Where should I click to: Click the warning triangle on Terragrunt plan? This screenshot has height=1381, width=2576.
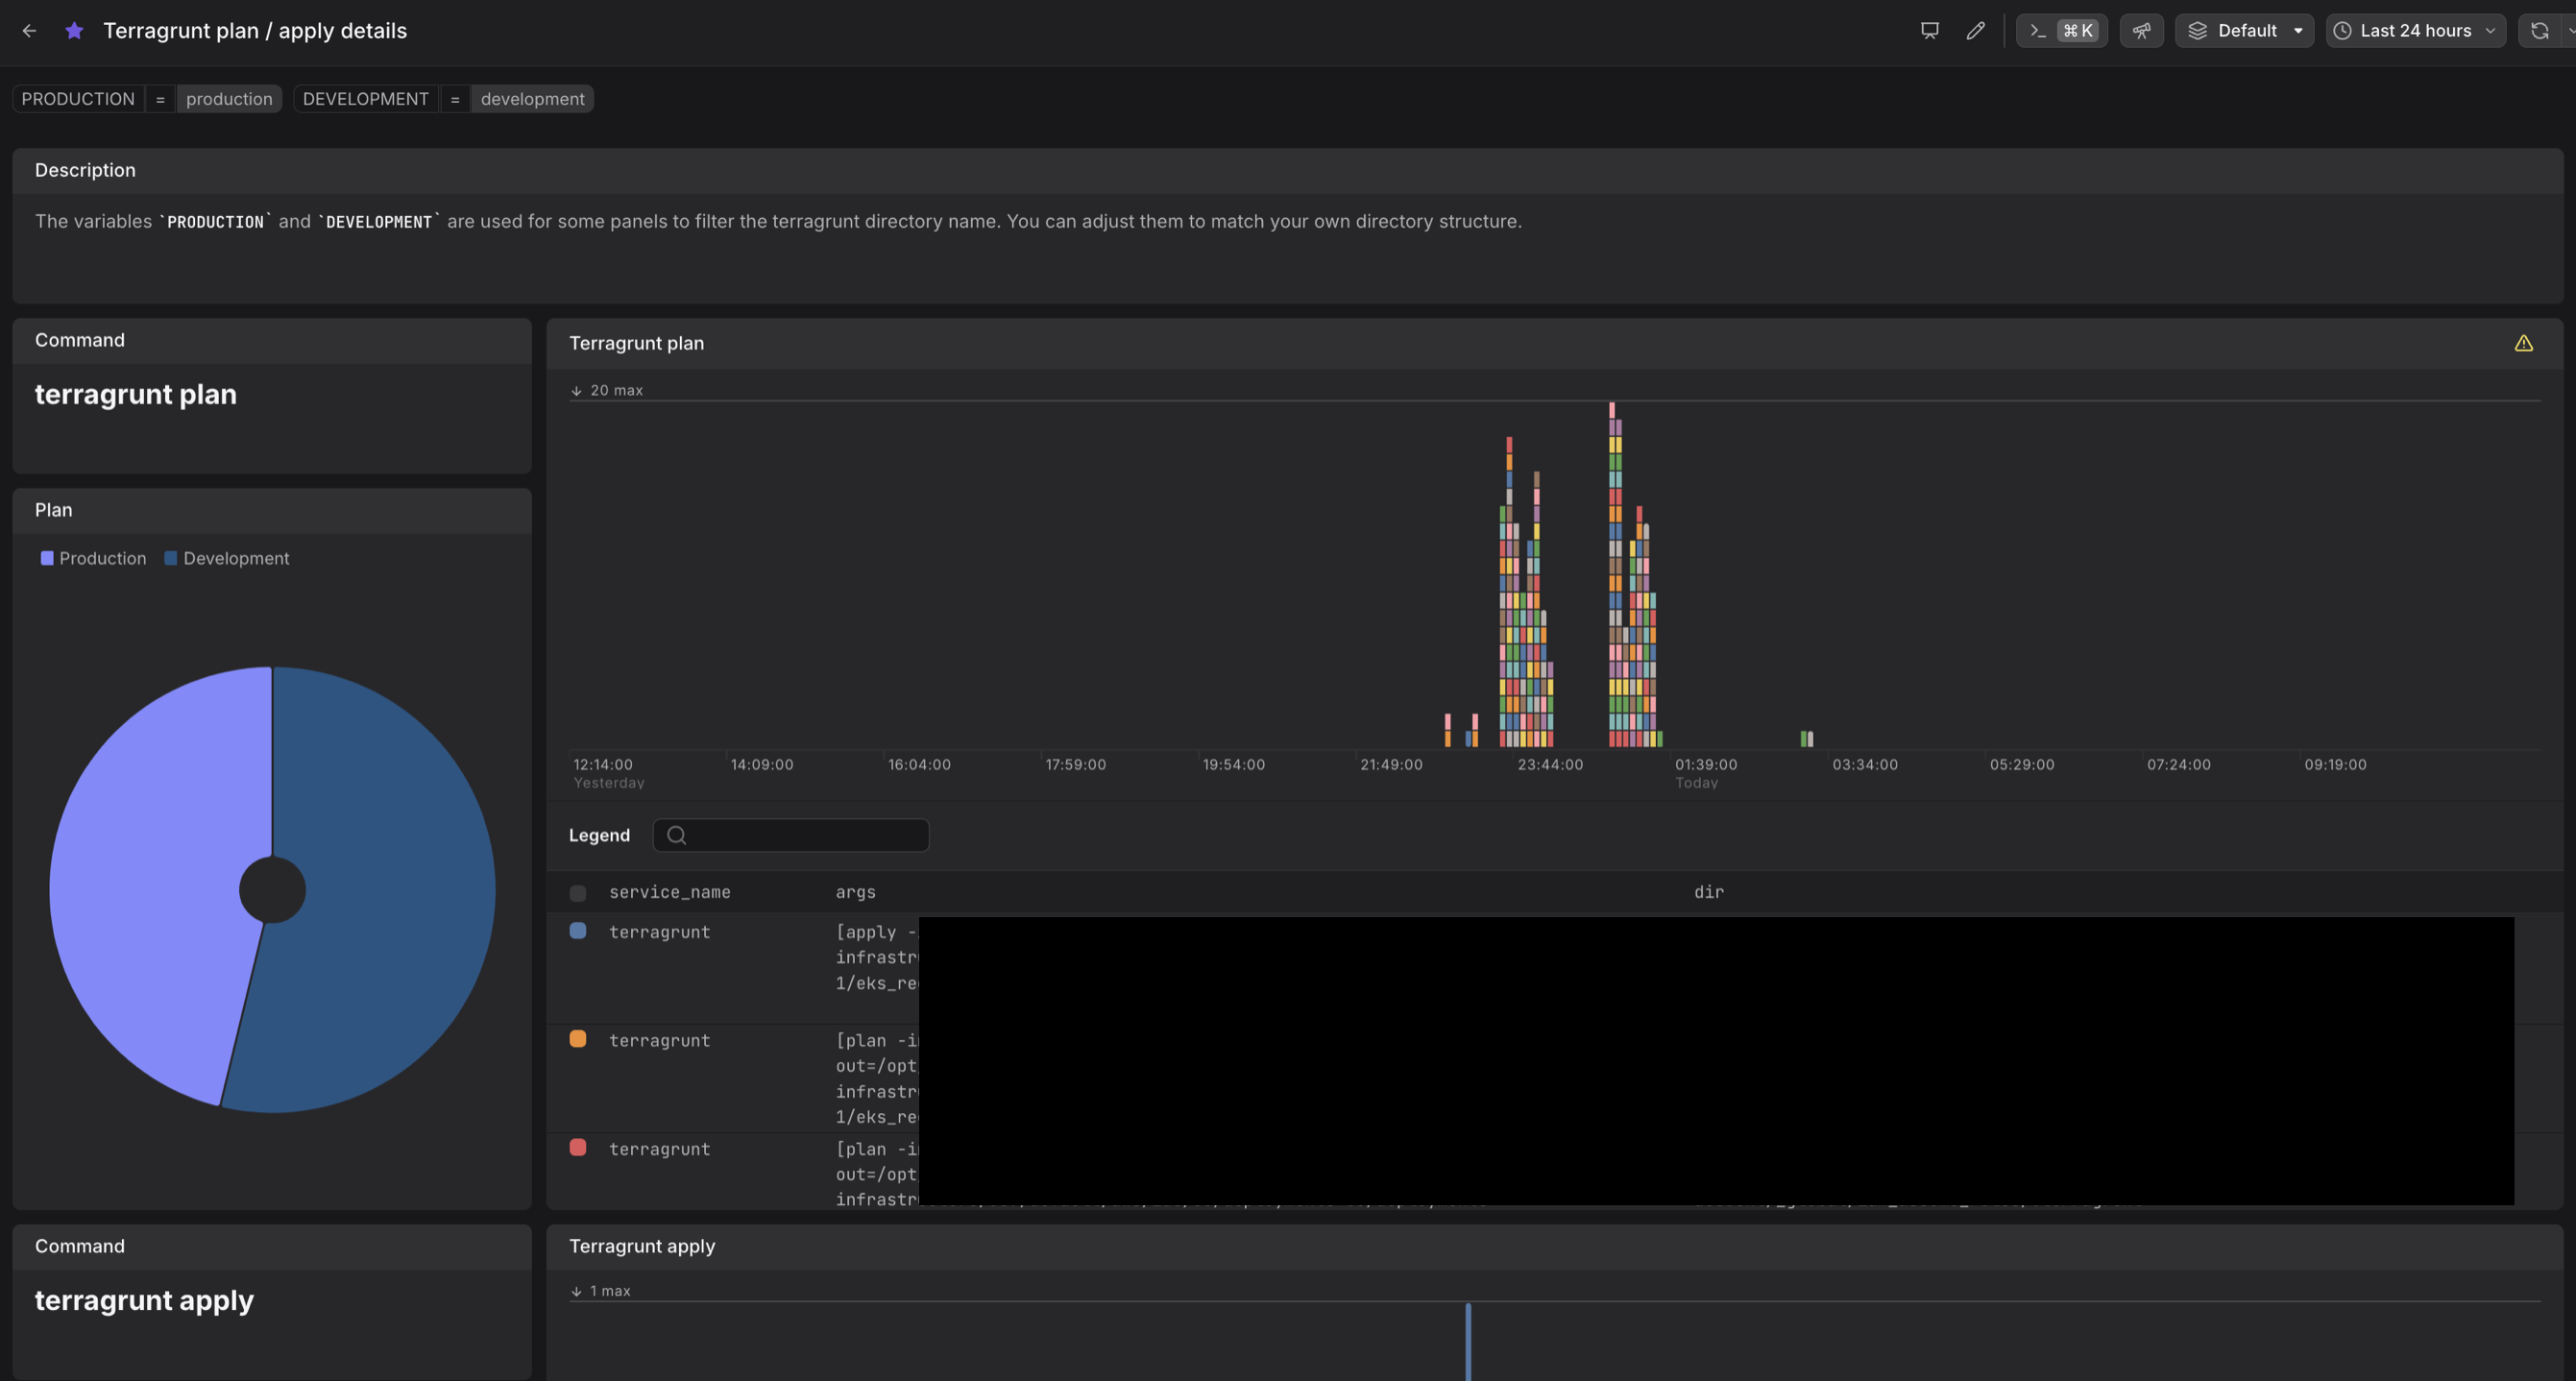(2523, 343)
